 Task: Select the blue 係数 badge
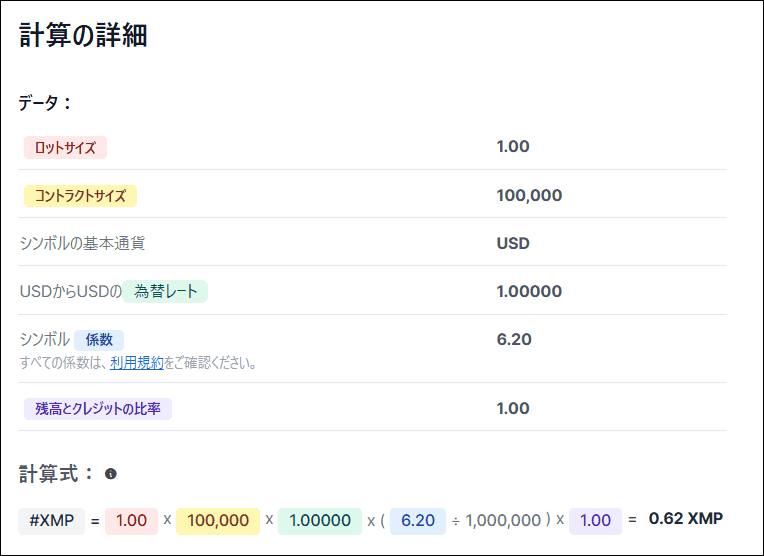click(99, 340)
